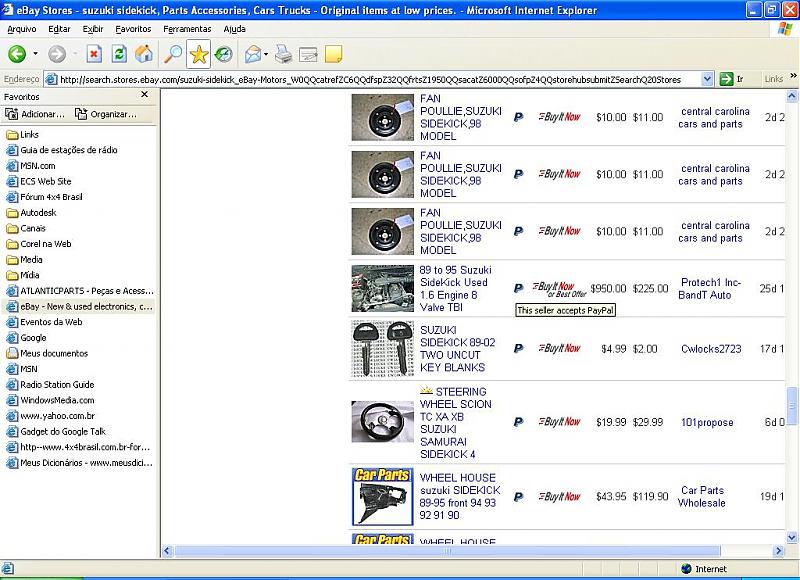Open the Google favorite
The image size is (800, 580).
26,338
